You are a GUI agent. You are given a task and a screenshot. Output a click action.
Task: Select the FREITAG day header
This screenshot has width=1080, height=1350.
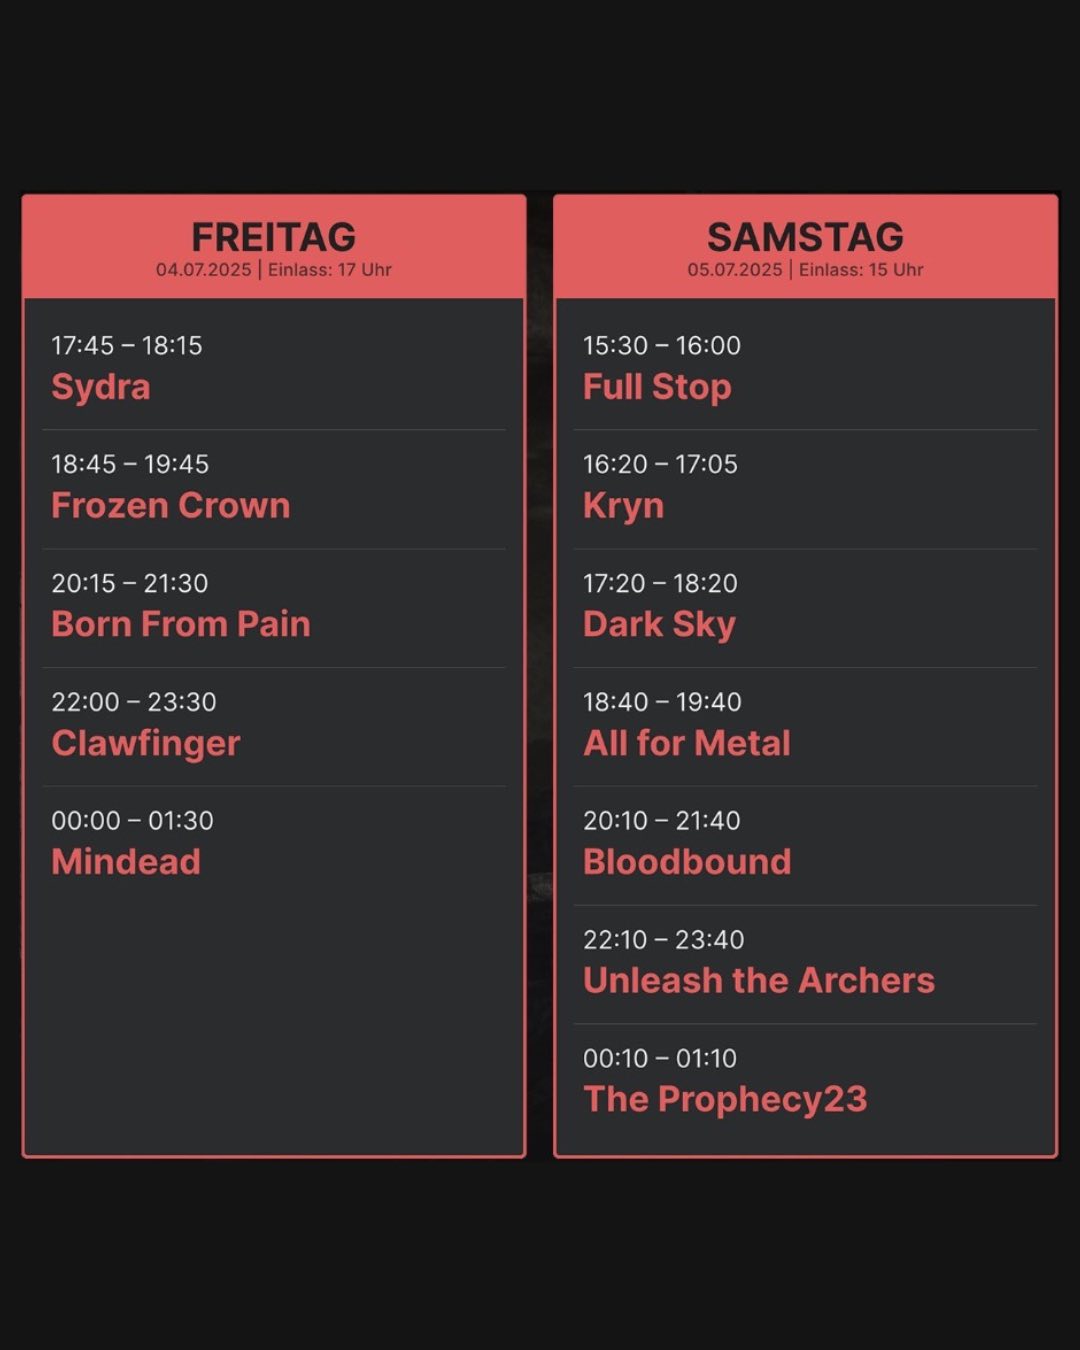click(273, 238)
